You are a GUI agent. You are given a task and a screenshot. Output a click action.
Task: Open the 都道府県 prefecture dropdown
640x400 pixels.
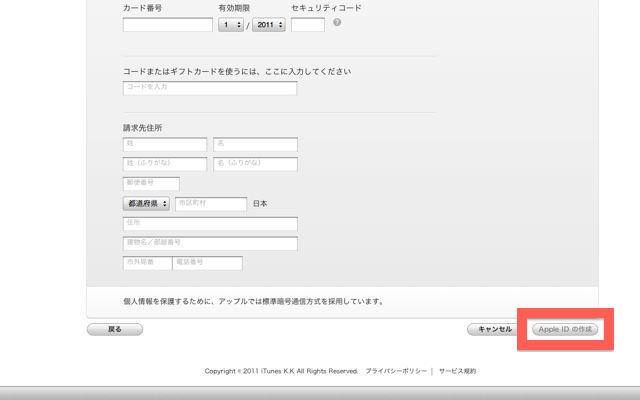(x=147, y=203)
